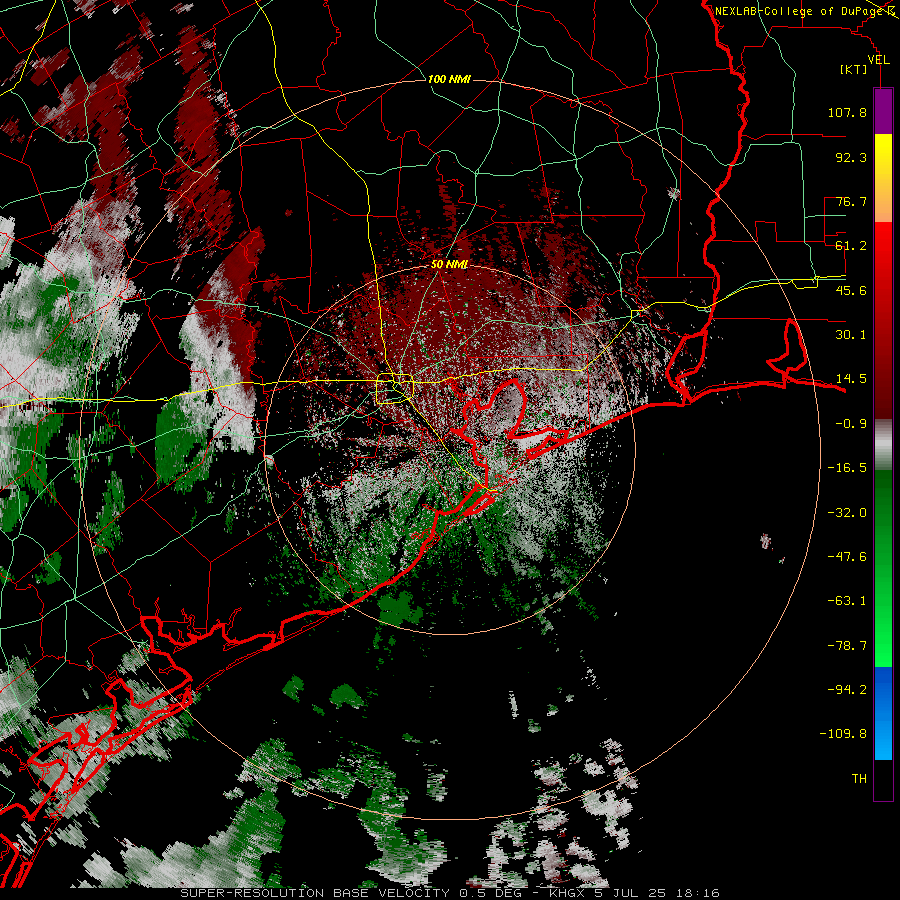Click the -0.9 velocity legend value
The width and height of the screenshot is (900, 900).
pyautogui.click(x=851, y=424)
